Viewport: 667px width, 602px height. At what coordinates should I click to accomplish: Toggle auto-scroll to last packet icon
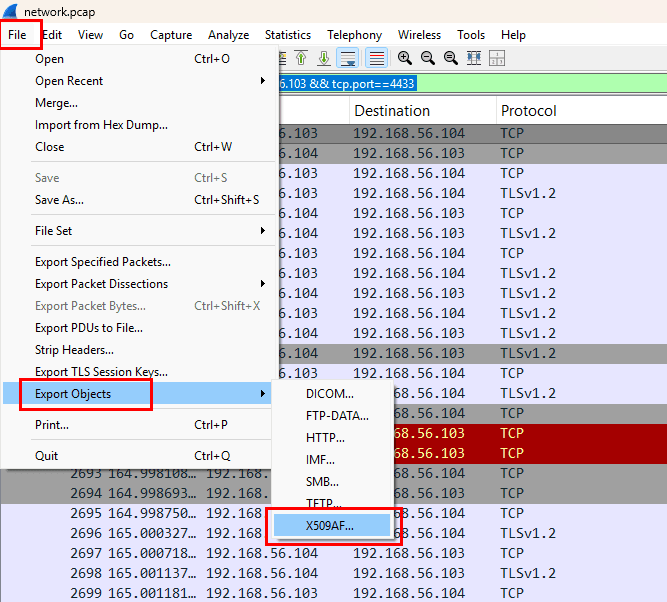coord(349,58)
